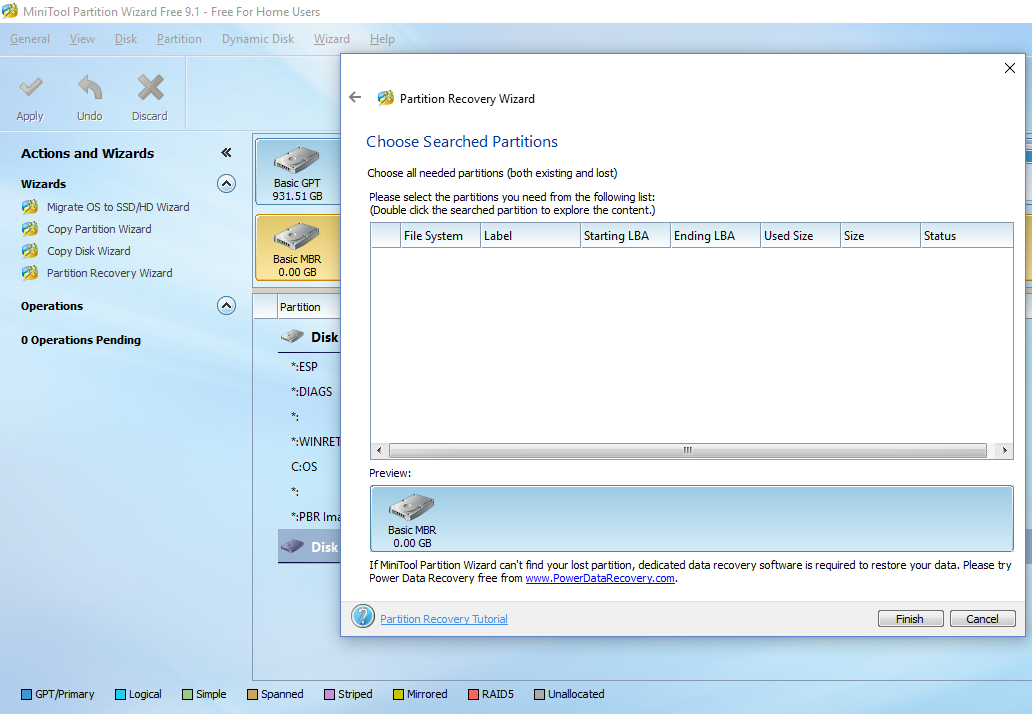The image size is (1032, 714).
Task: Open the Help menu
Action: 382,39
